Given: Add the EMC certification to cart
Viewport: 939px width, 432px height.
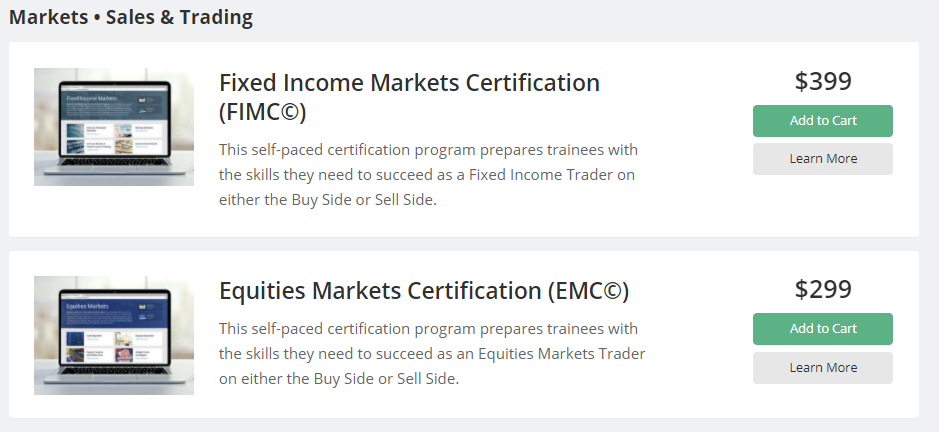Looking at the screenshot, I should 822,329.
